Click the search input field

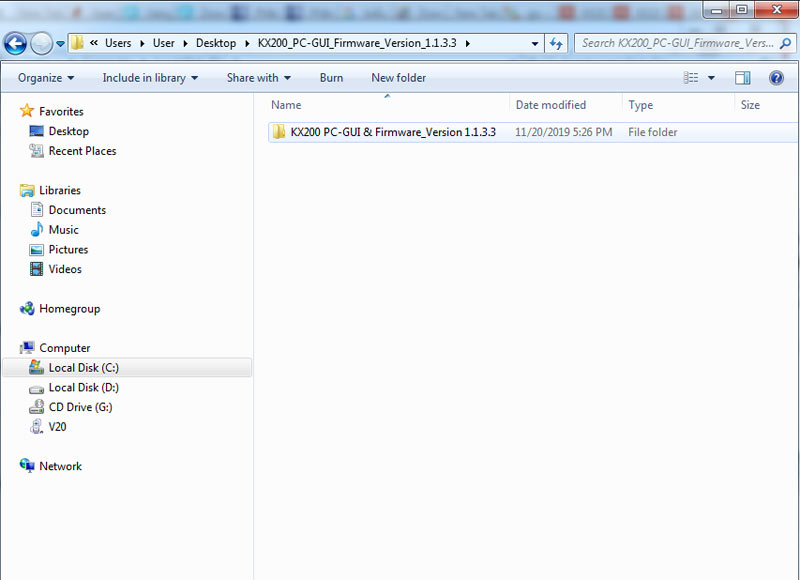pyautogui.click(x=677, y=43)
